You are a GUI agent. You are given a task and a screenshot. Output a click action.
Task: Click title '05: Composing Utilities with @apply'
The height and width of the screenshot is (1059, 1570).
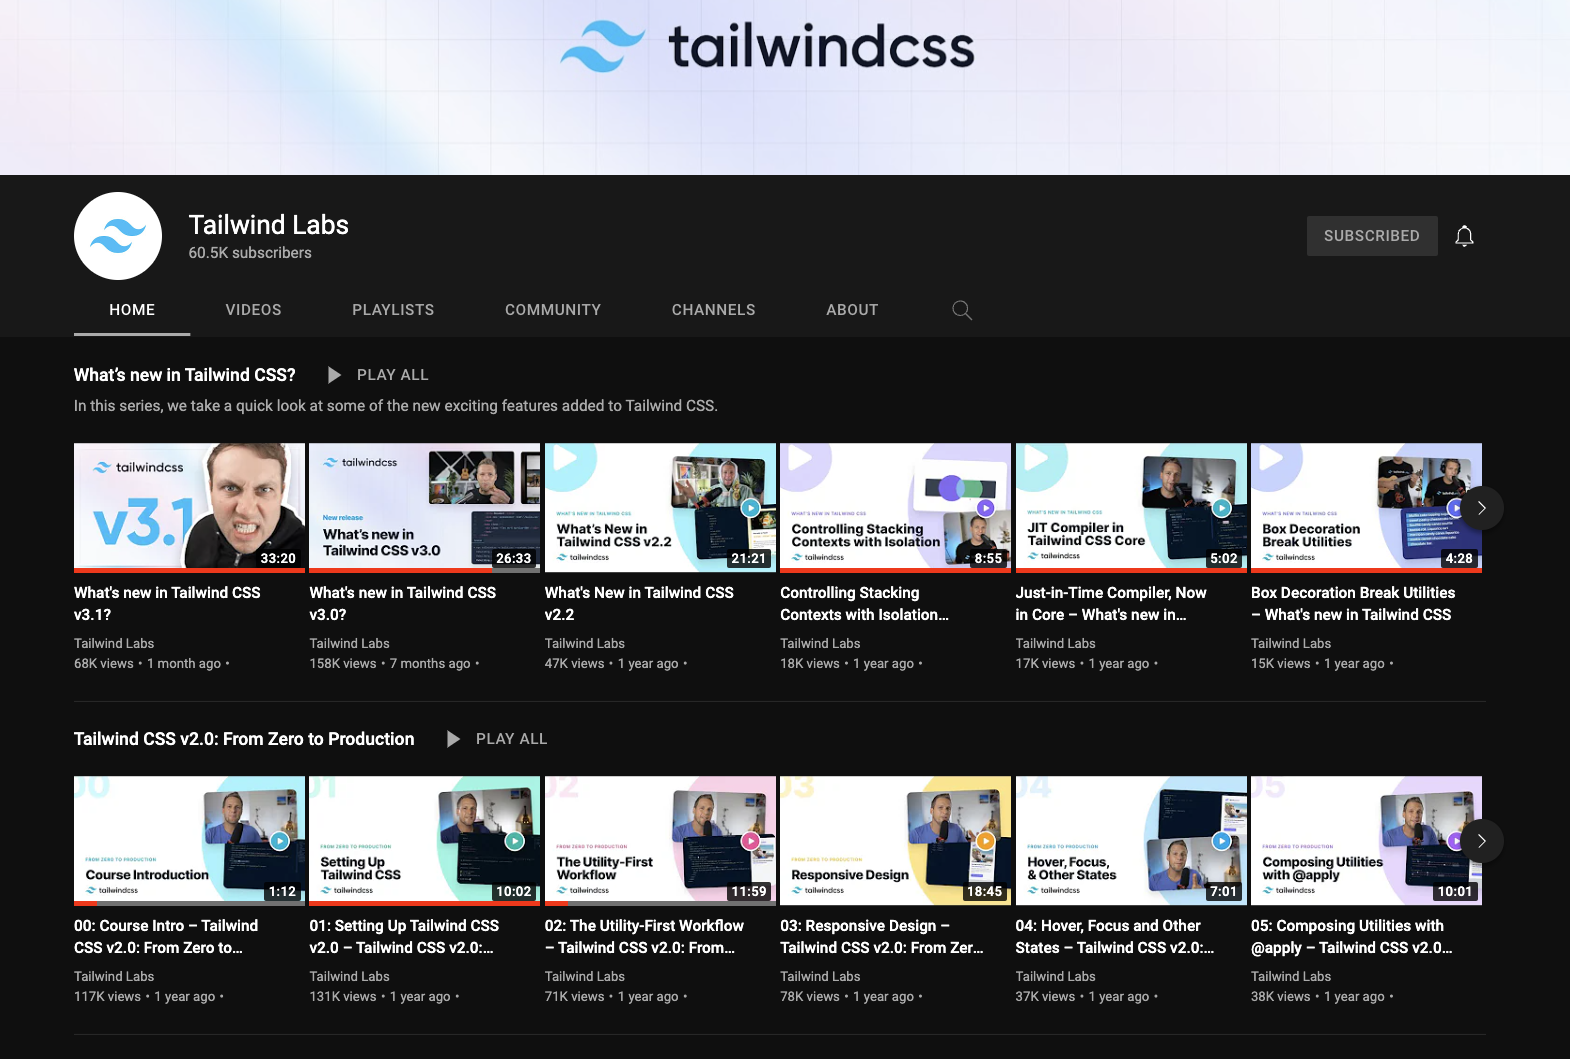click(1352, 937)
